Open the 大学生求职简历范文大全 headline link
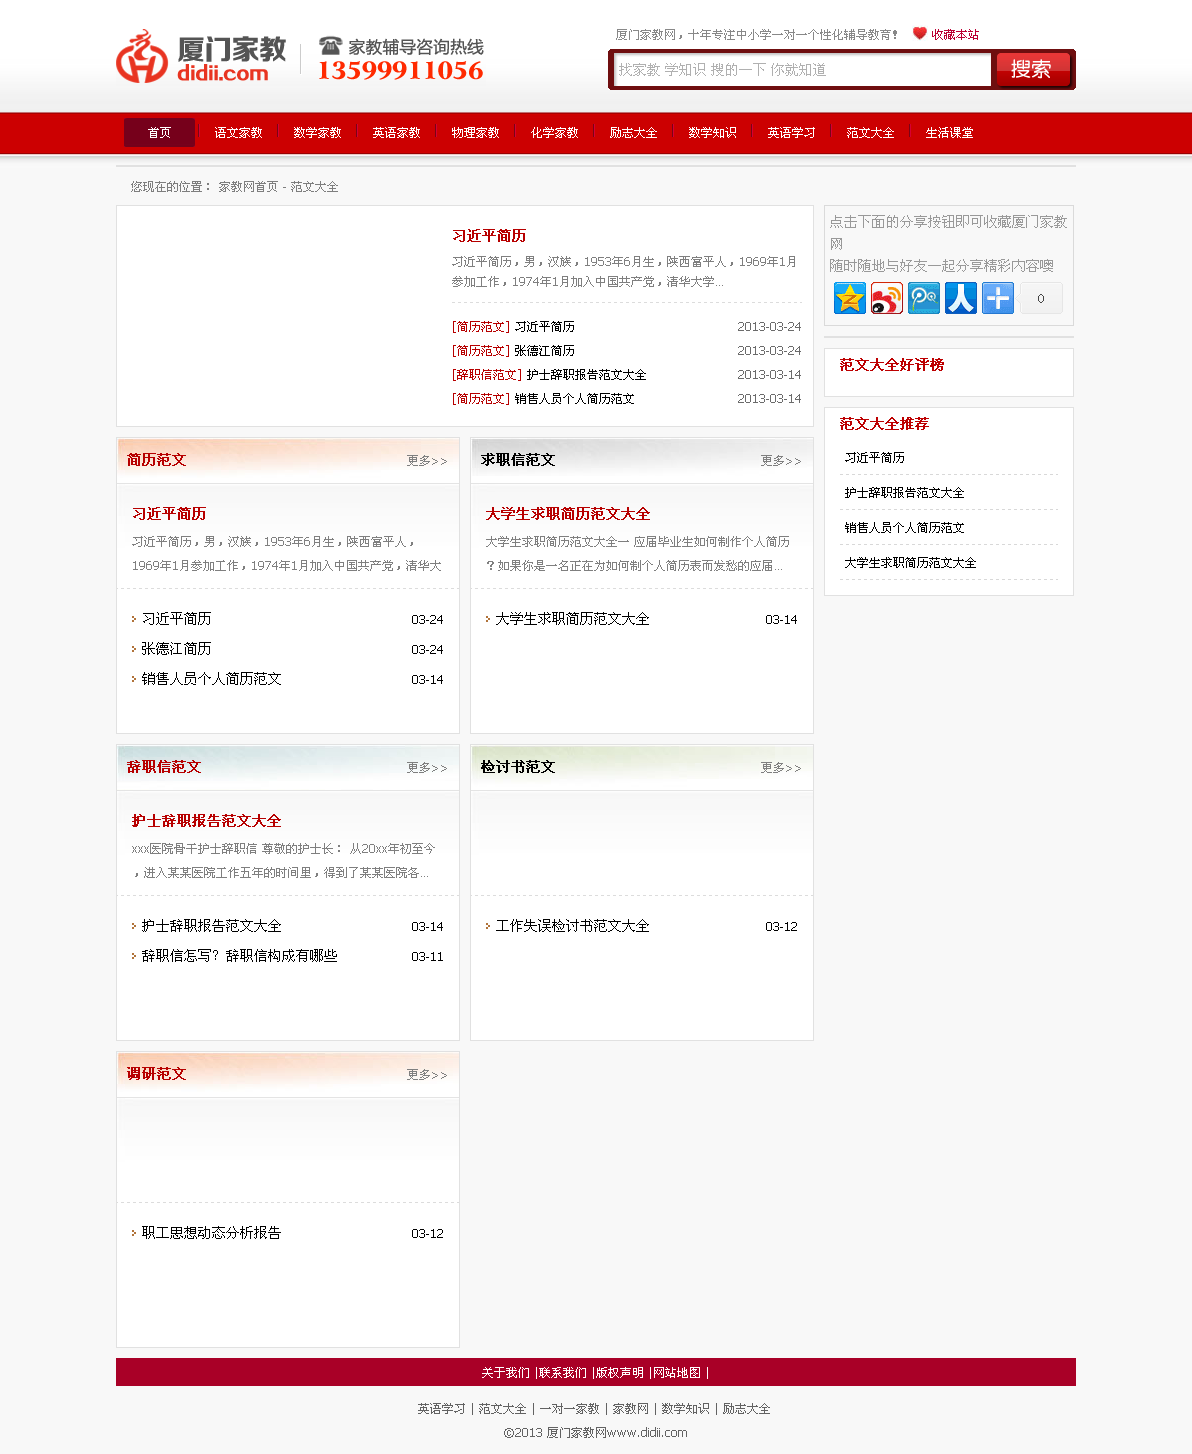 [567, 514]
